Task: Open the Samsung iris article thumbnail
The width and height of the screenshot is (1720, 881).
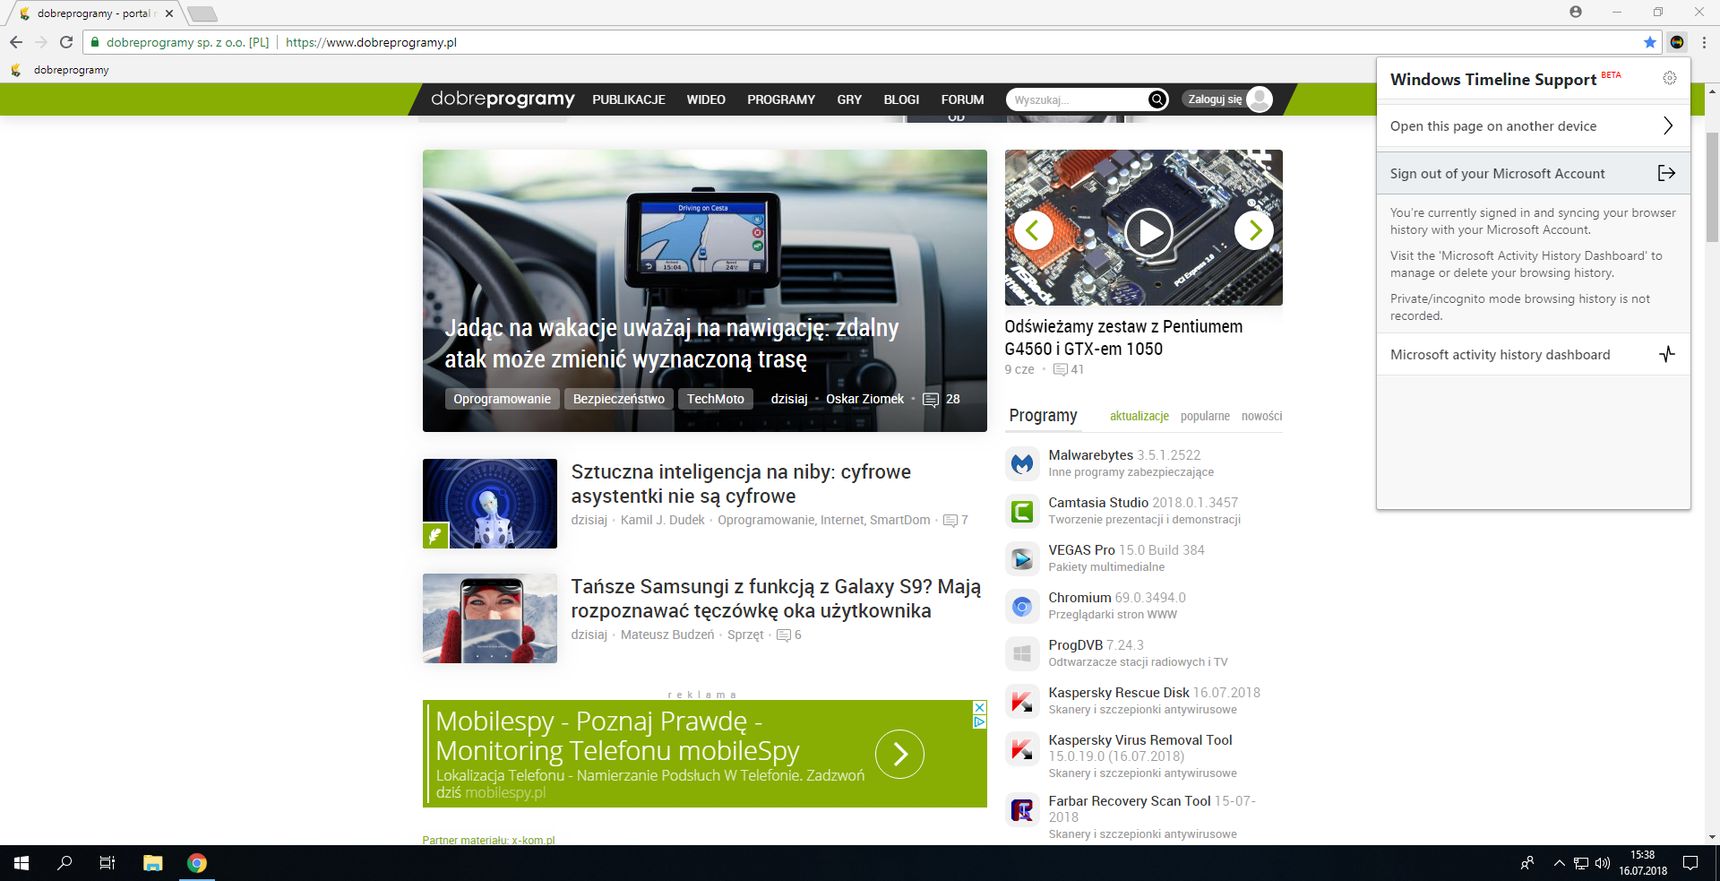Action: [490, 618]
